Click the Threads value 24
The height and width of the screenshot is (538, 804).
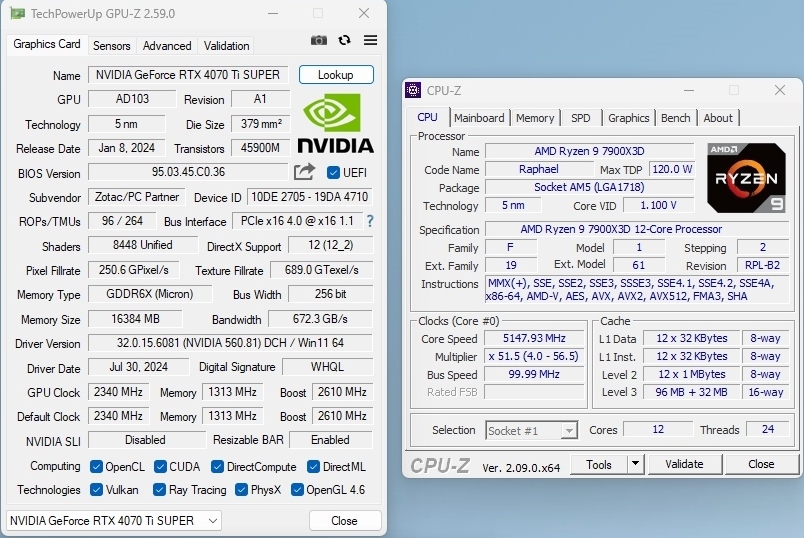click(768, 429)
